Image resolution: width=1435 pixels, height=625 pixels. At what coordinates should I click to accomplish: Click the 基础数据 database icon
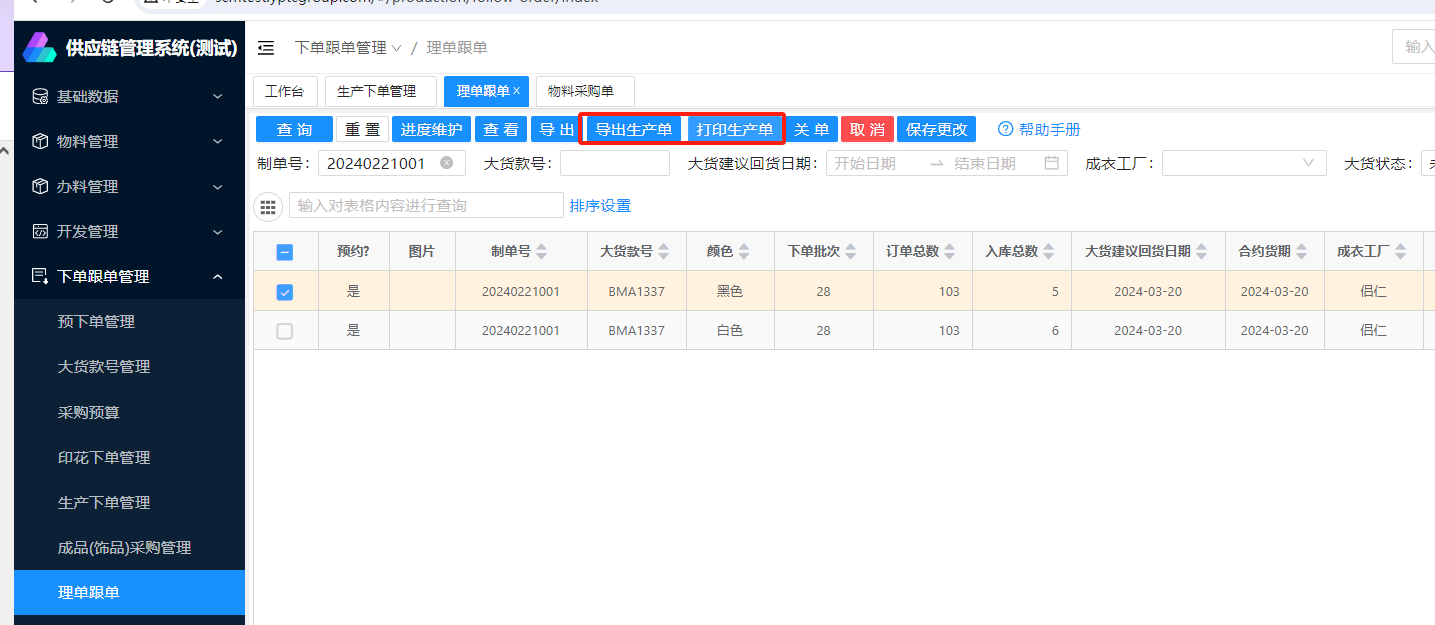click(40, 97)
